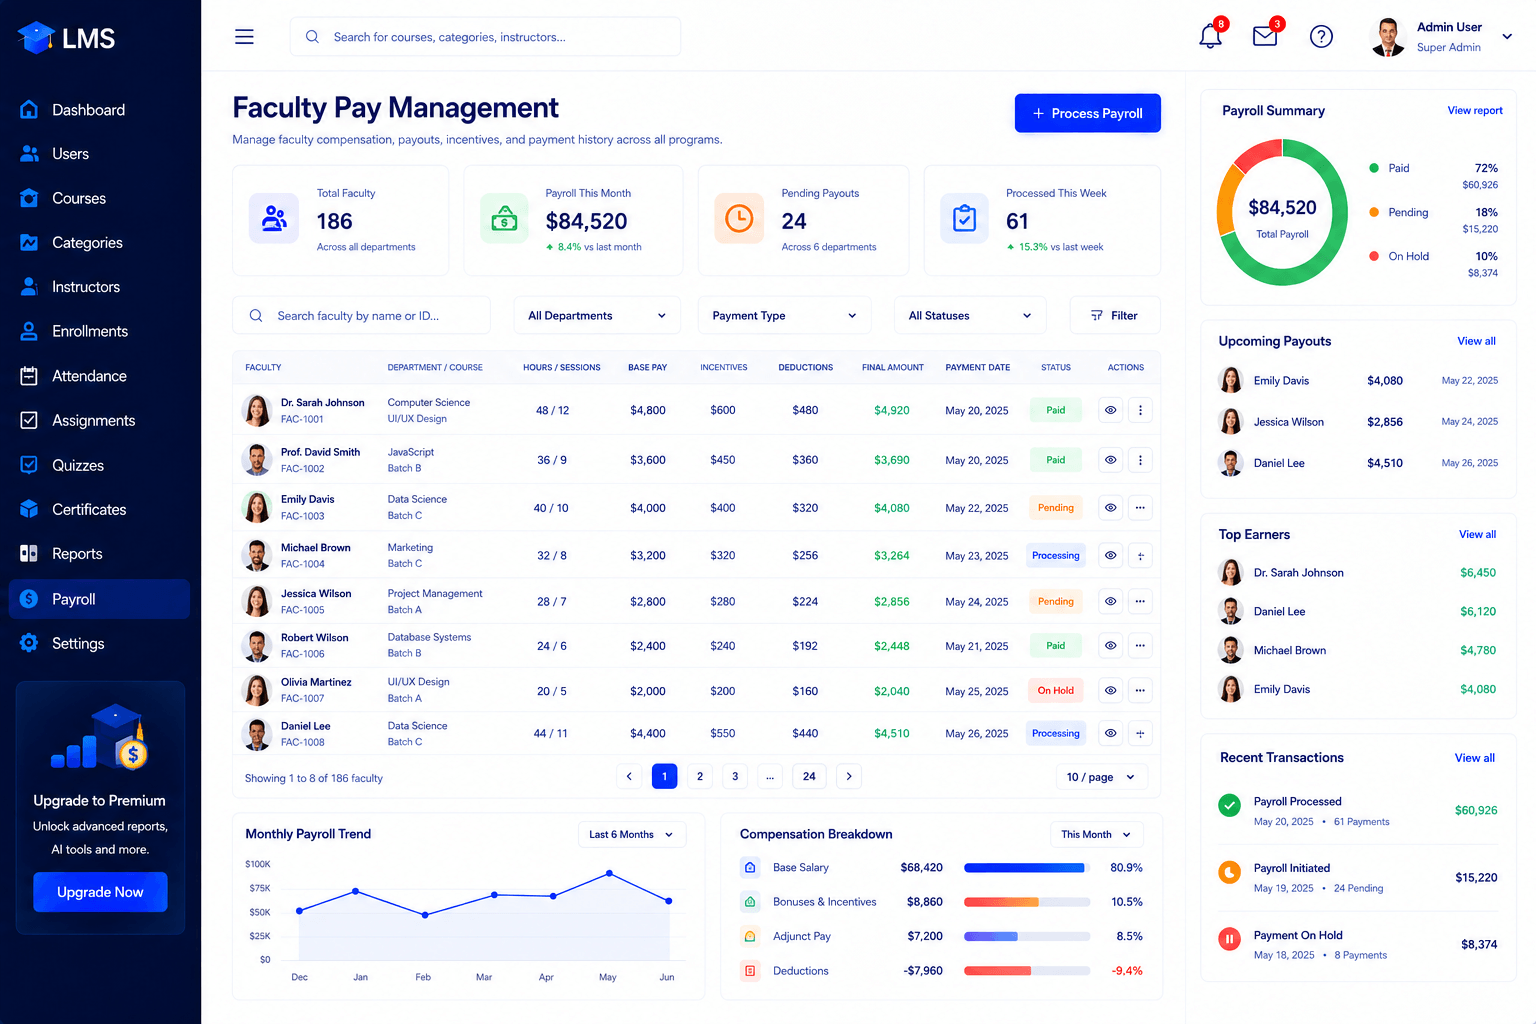Image resolution: width=1536 pixels, height=1024 pixels.
Task: Expand the All Statuses dropdown
Action: pyautogui.click(x=970, y=316)
